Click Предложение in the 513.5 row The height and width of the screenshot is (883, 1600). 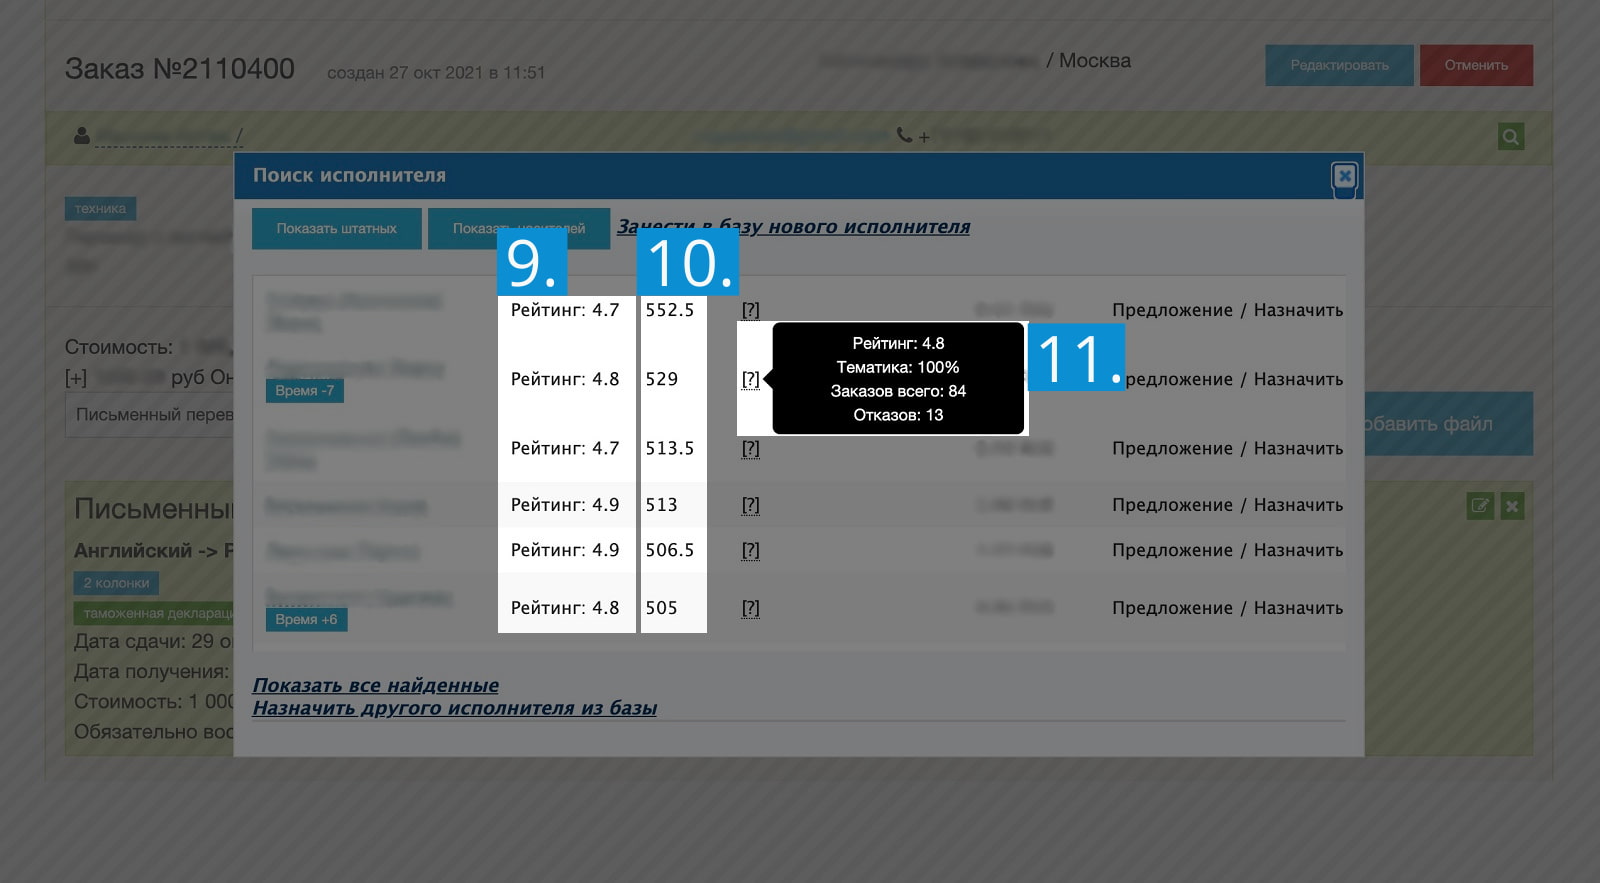1172,448
